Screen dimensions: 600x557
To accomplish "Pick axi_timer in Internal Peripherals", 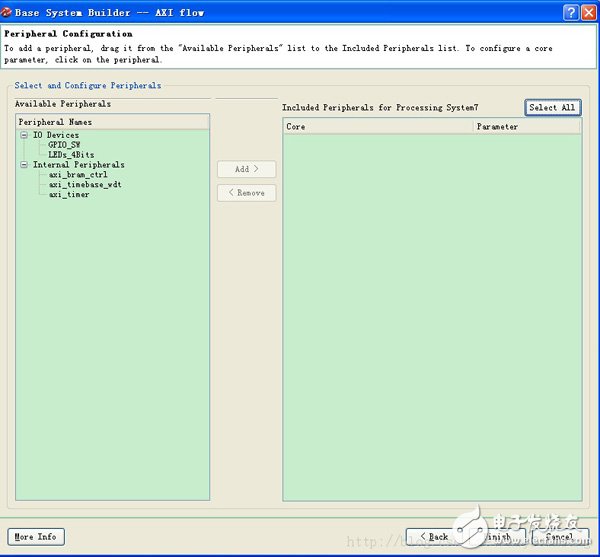I will (69, 195).
